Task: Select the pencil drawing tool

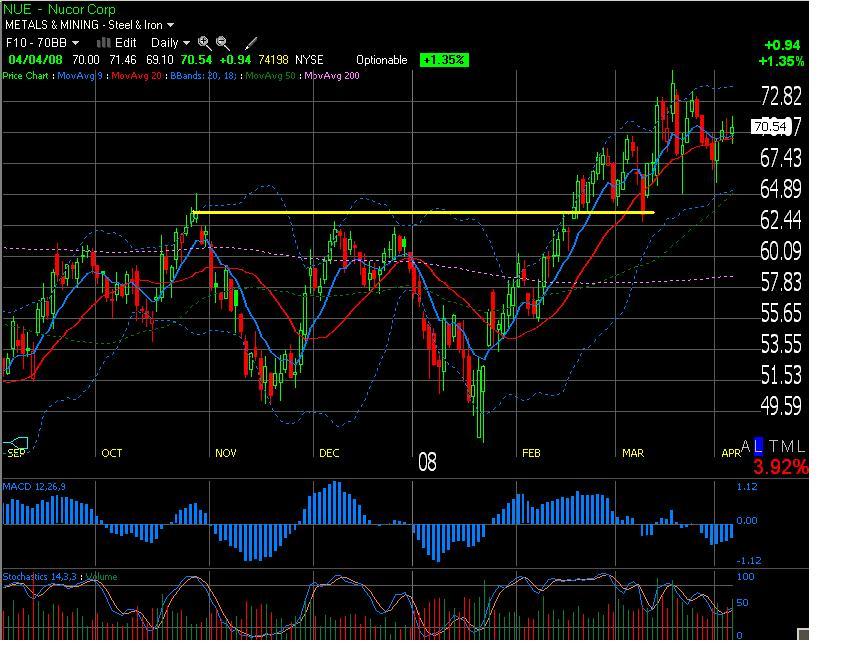Action: pos(251,43)
